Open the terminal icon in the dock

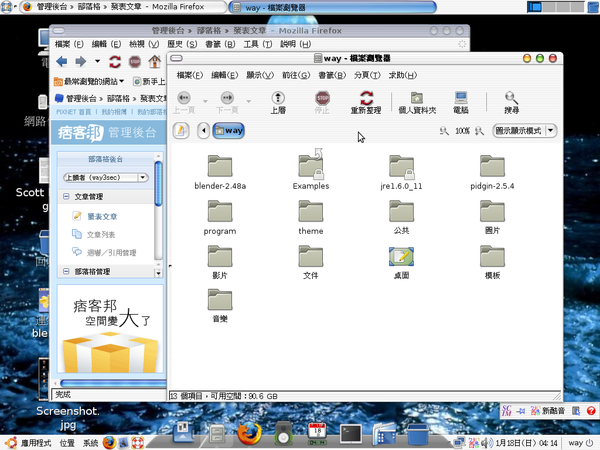(x=351, y=434)
